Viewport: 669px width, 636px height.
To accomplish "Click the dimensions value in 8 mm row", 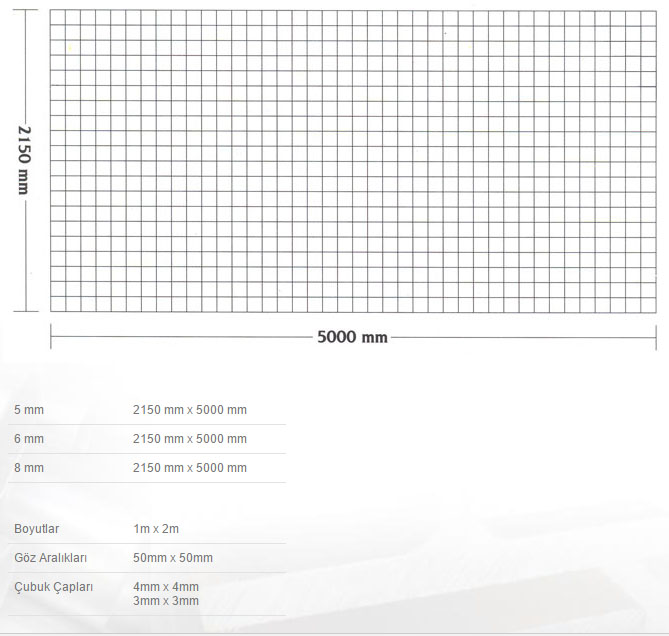I will (x=189, y=468).
